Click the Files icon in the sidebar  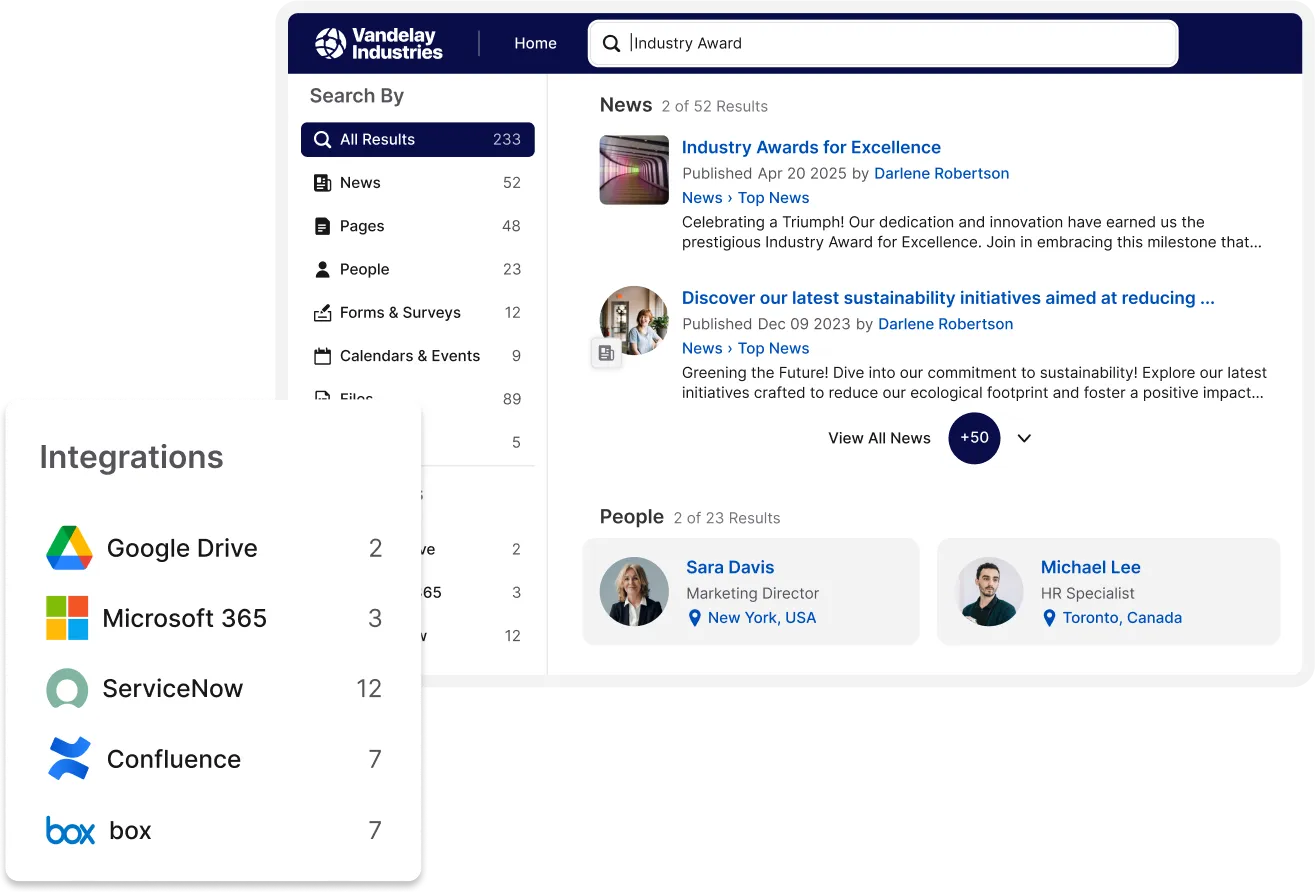click(x=323, y=398)
